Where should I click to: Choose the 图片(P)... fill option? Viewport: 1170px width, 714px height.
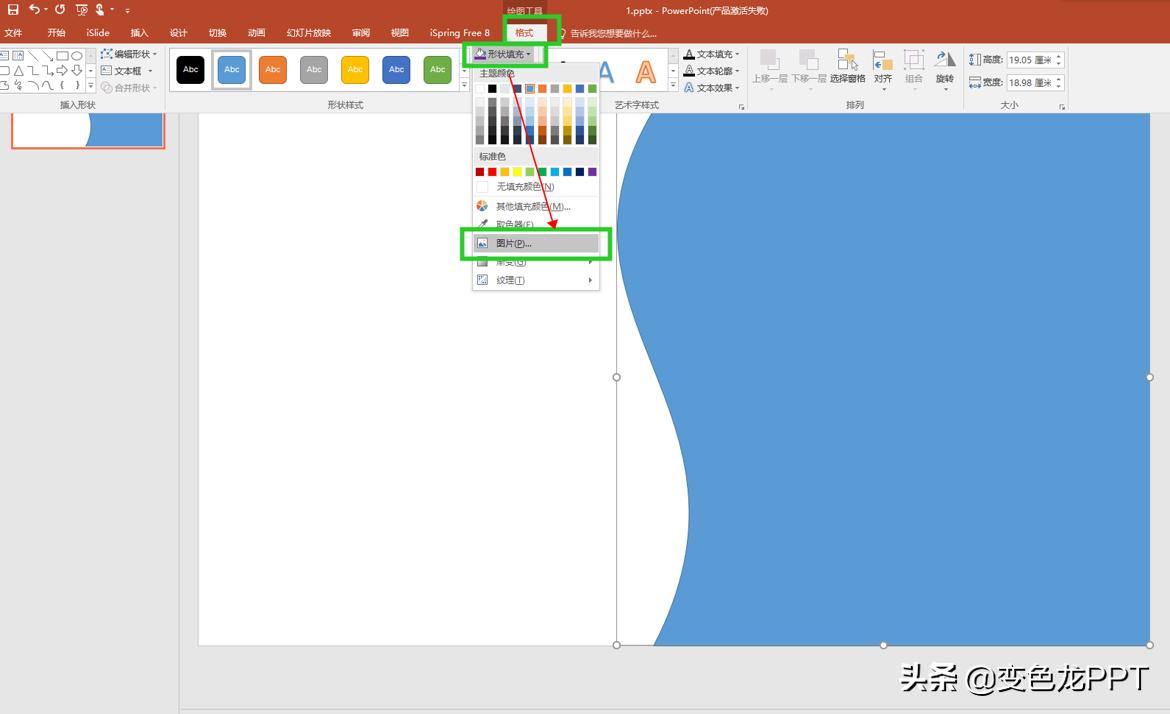coord(536,243)
